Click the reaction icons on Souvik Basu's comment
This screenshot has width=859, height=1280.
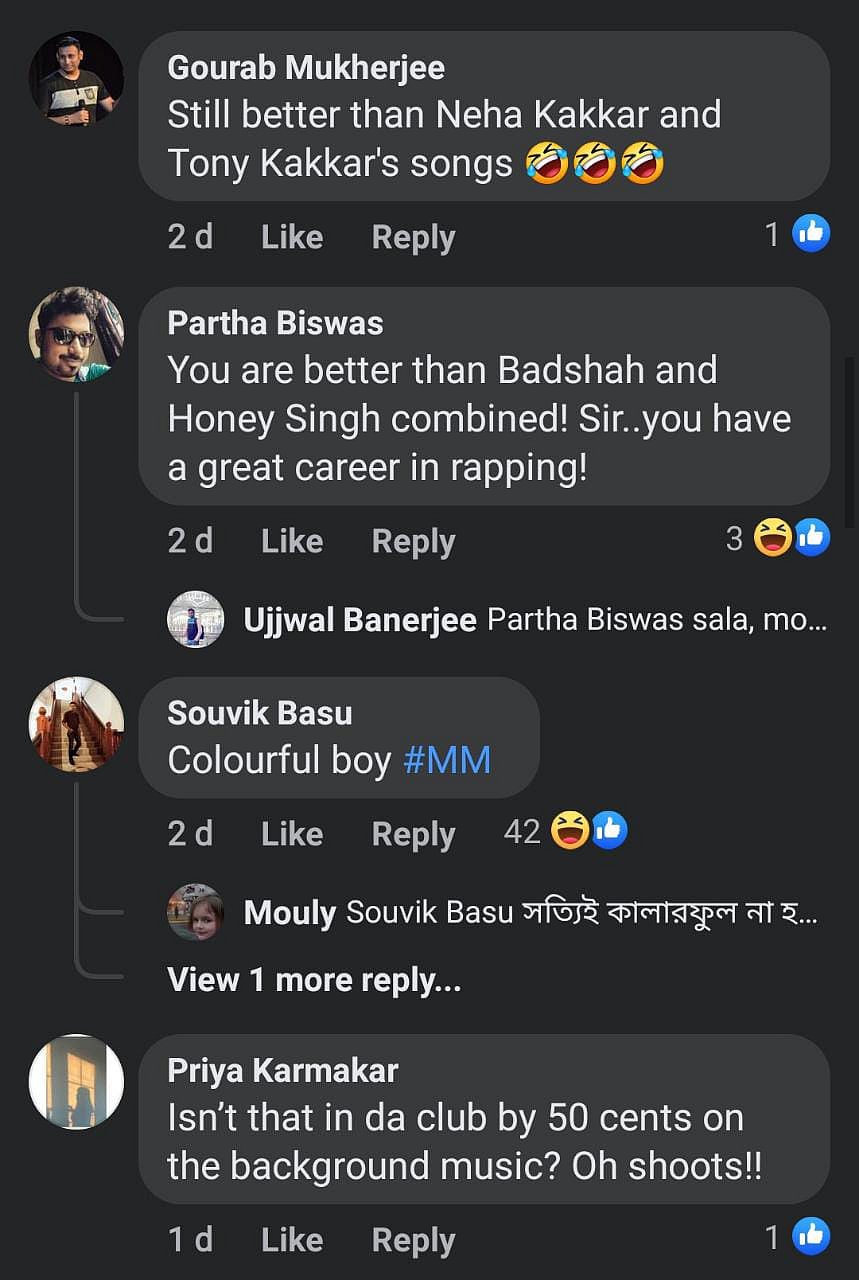click(589, 831)
